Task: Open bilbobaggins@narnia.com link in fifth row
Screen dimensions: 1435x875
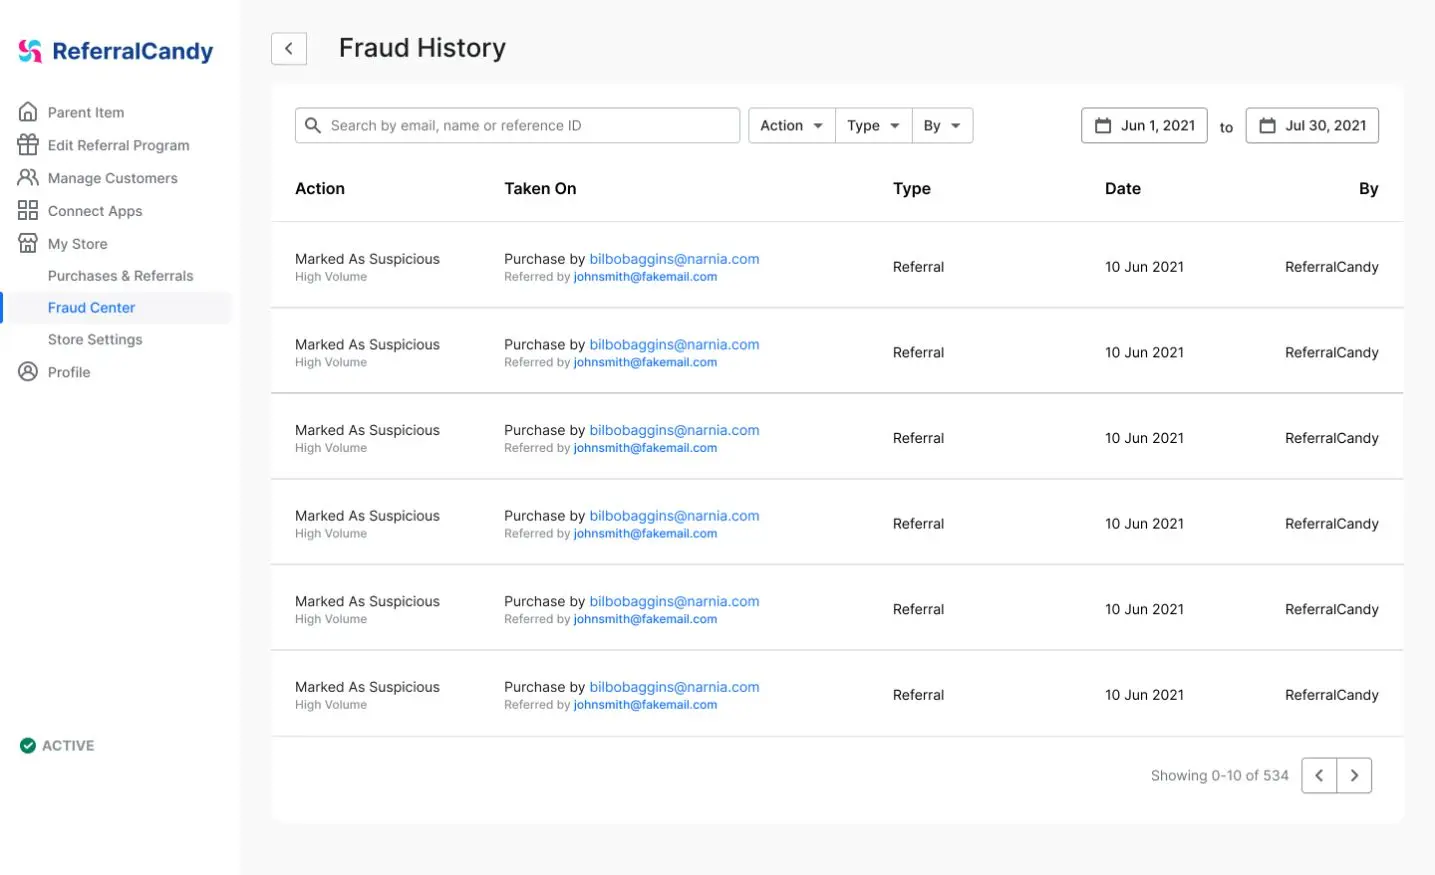Action: 674,602
